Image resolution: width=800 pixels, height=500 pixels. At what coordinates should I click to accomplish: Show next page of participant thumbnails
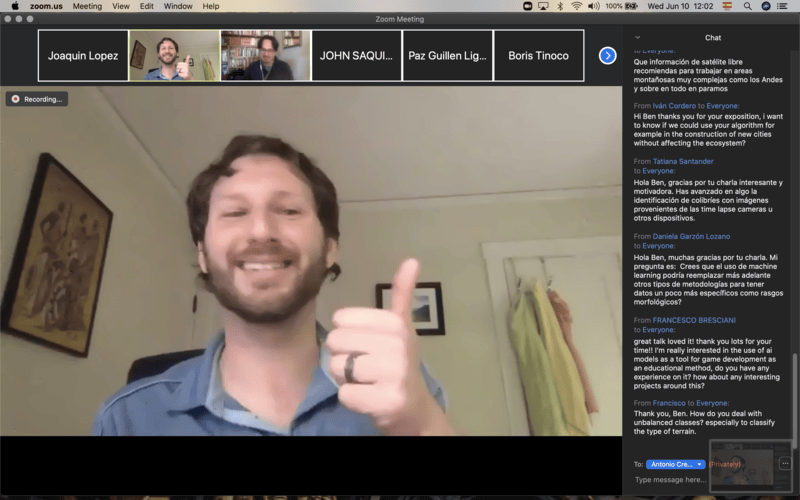[x=607, y=56]
